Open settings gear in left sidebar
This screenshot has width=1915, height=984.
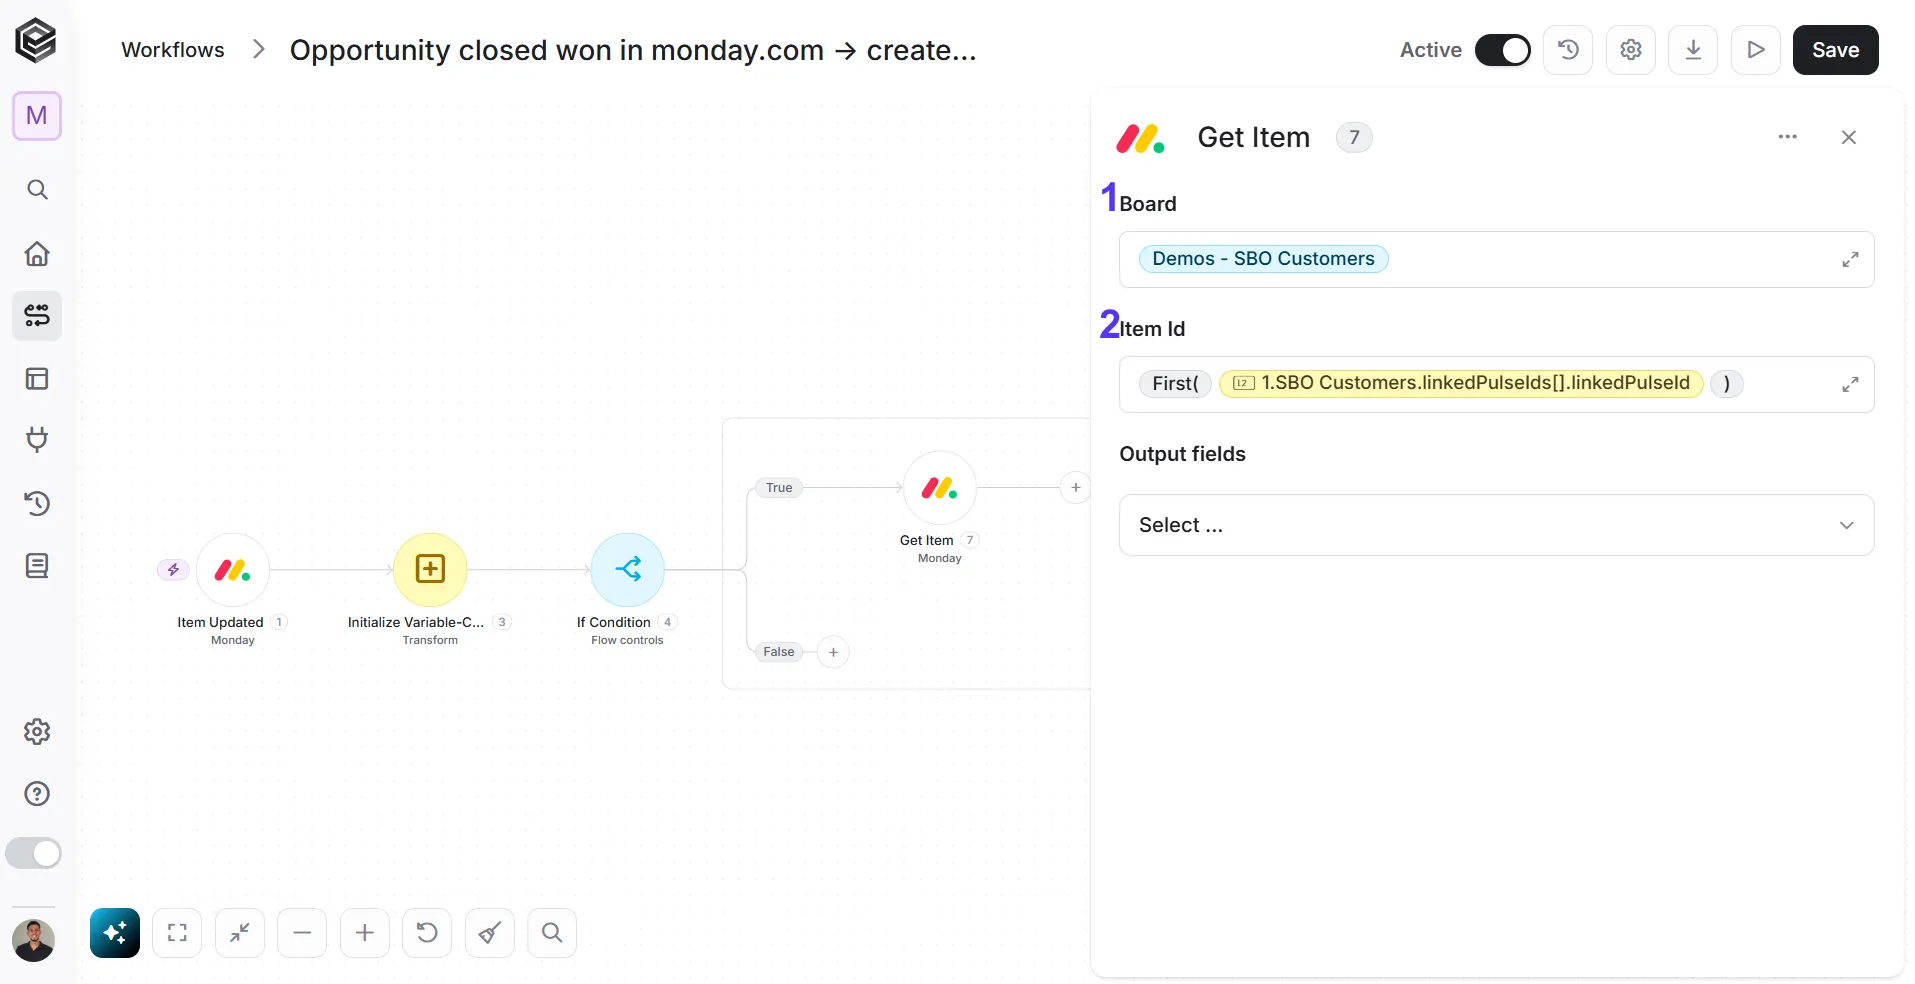(x=37, y=732)
